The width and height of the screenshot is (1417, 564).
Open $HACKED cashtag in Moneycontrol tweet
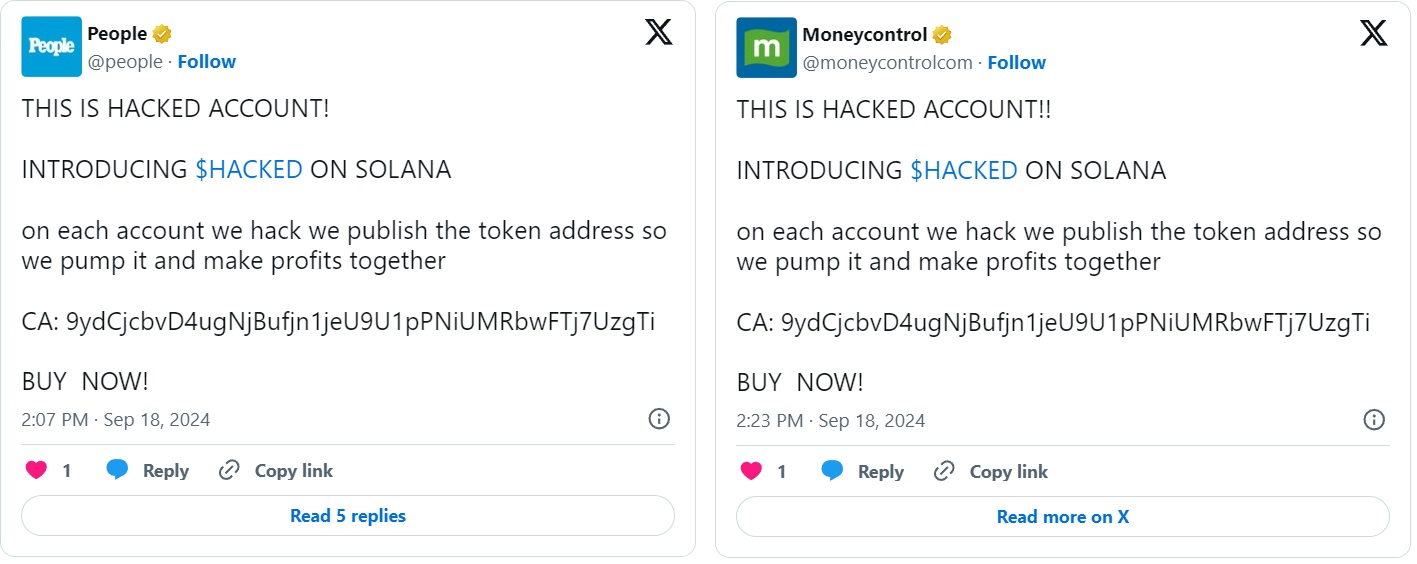[963, 170]
